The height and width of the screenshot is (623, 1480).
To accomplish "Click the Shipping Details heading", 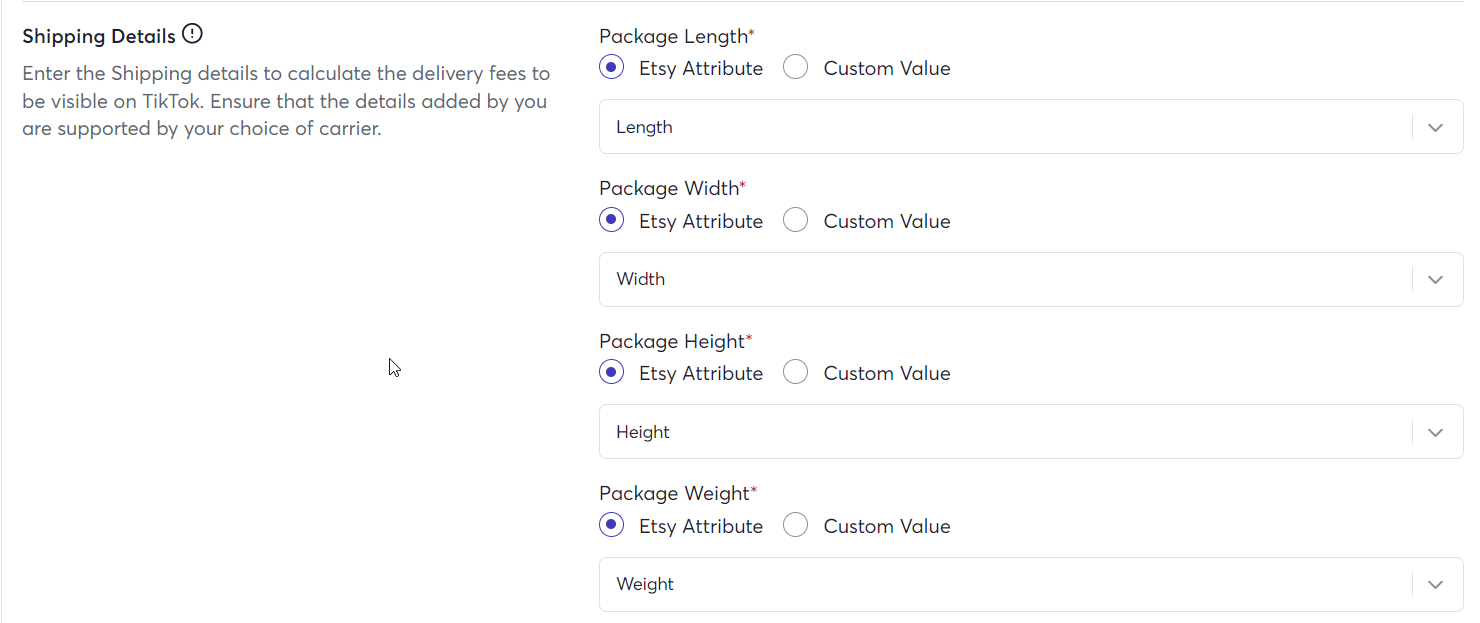I will coord(99,36).
